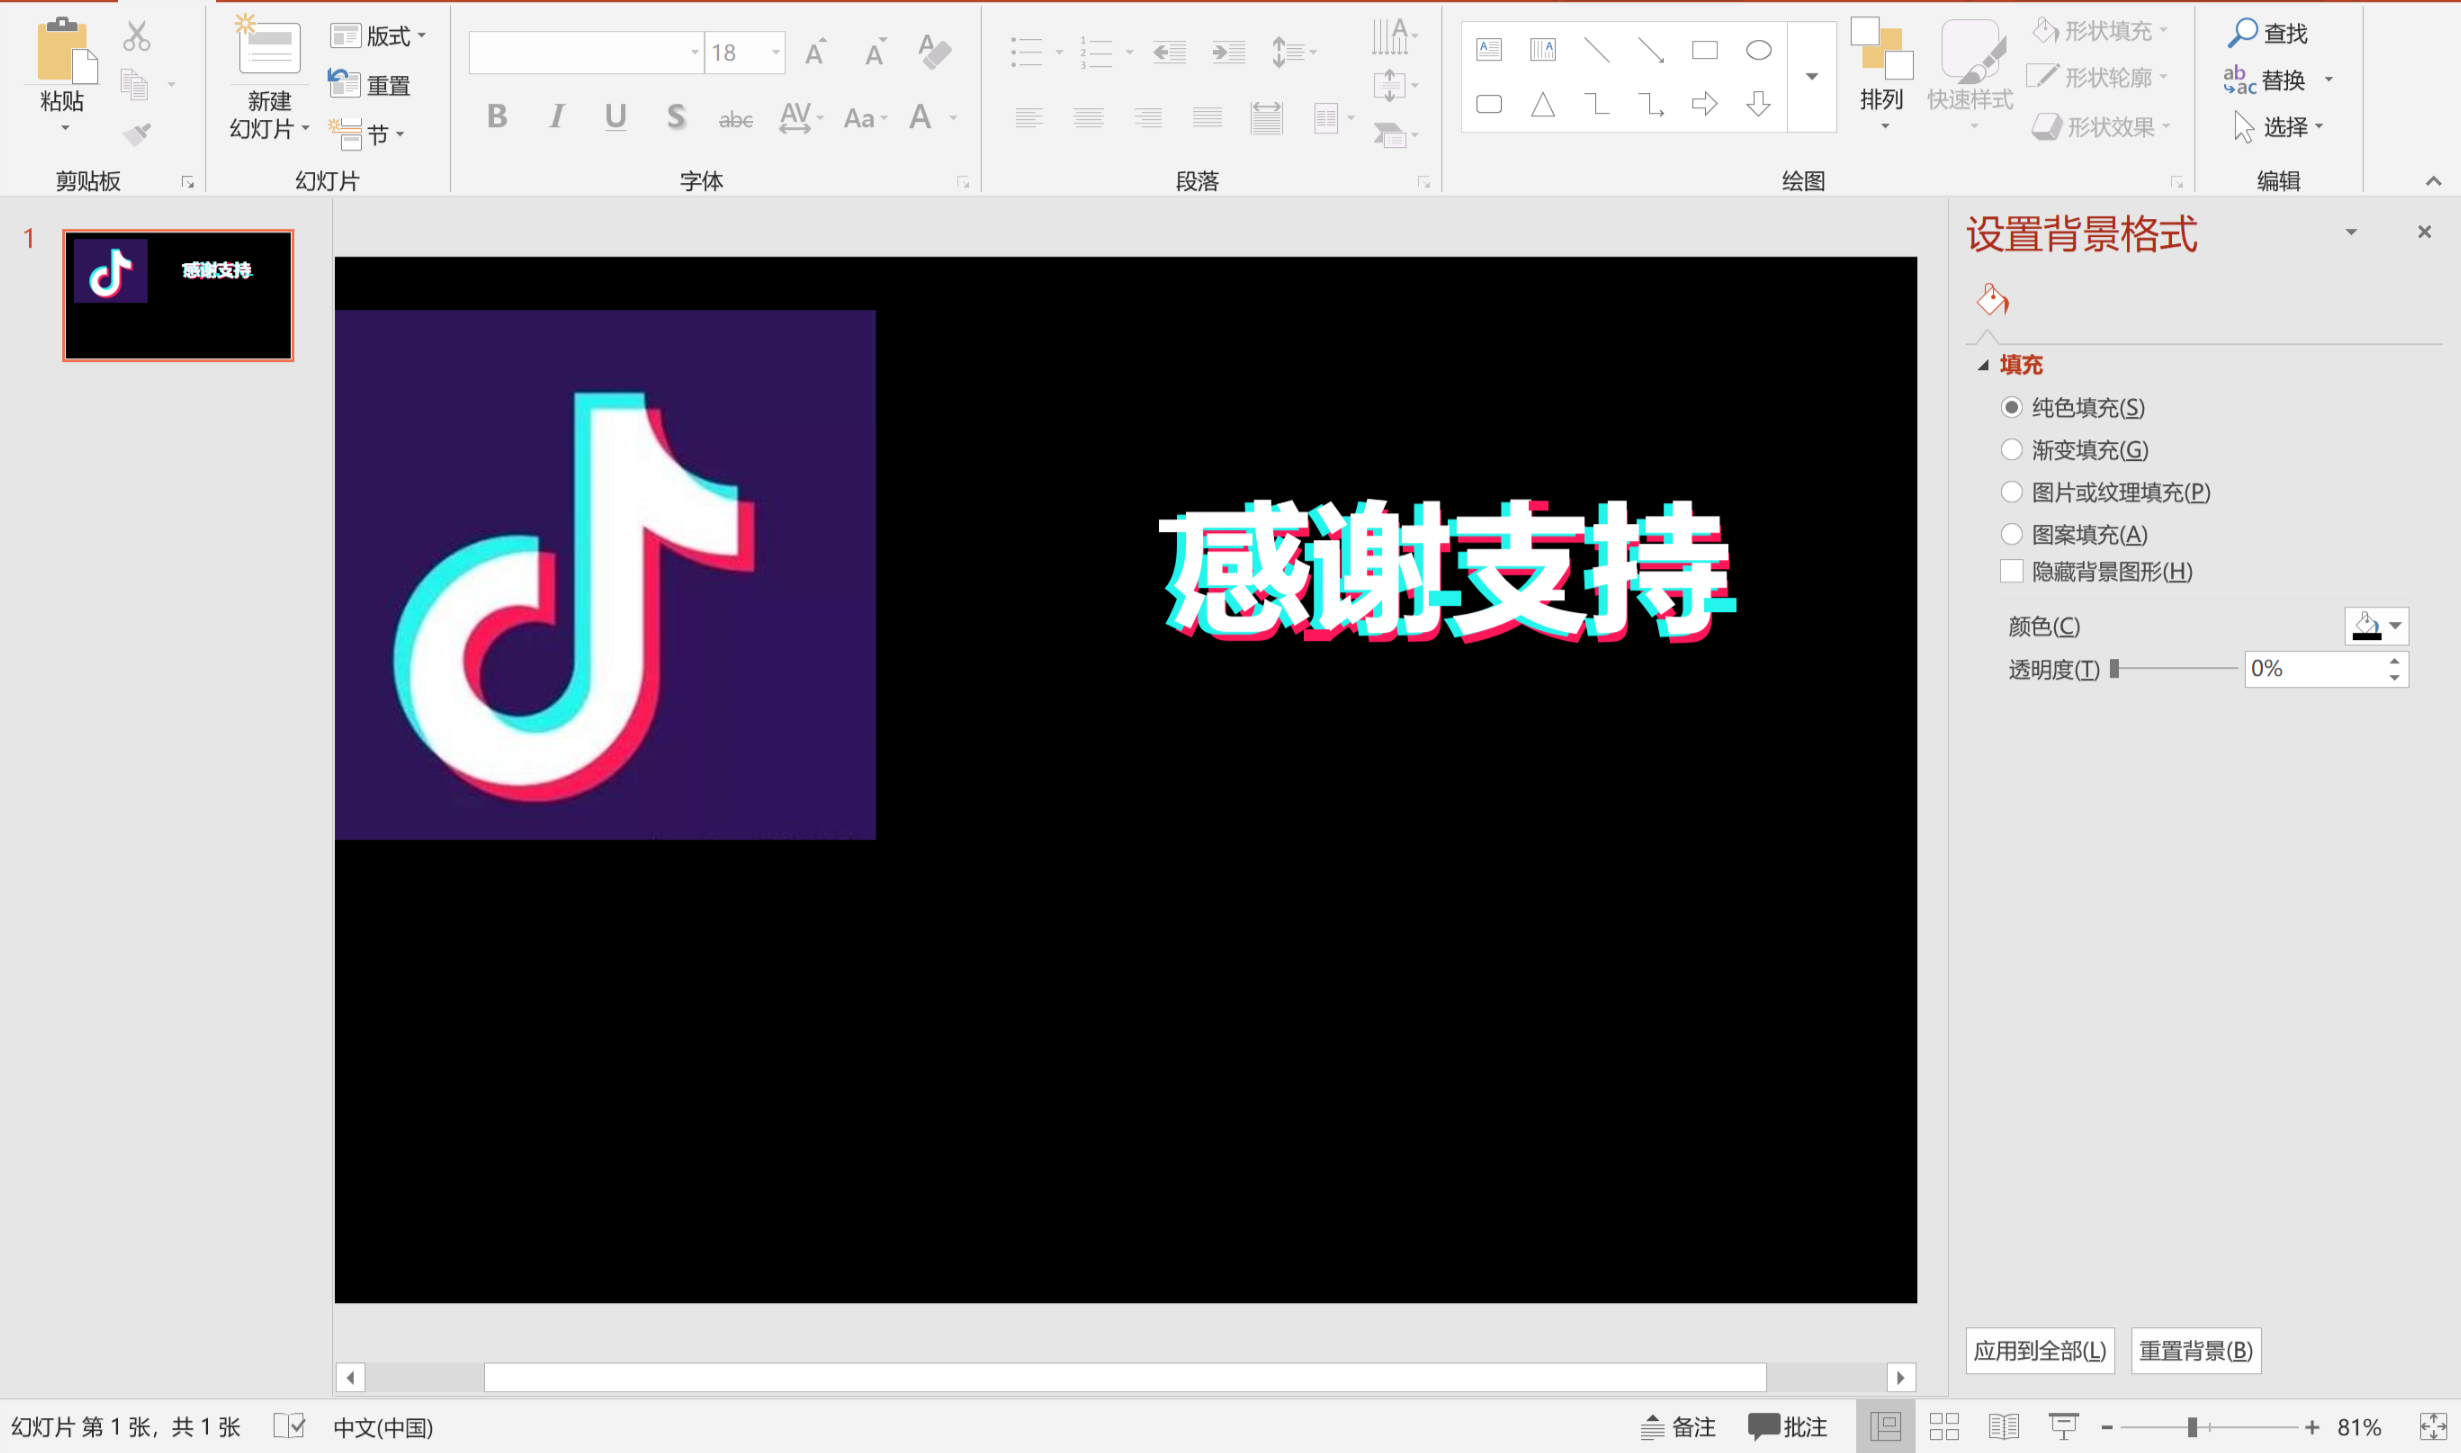
Task: Toggle text Shadow S icon
Action: 676,118
